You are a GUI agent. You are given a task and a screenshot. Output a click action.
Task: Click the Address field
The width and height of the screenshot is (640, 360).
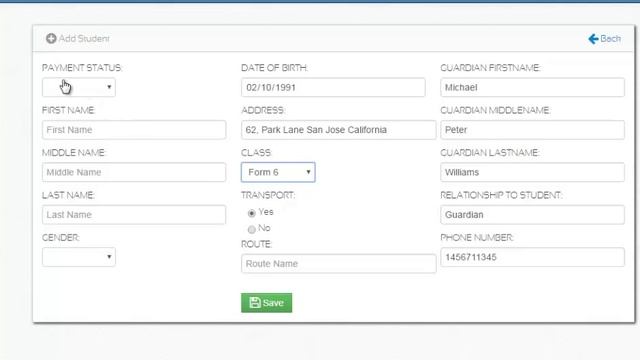[x=338, y=130]
